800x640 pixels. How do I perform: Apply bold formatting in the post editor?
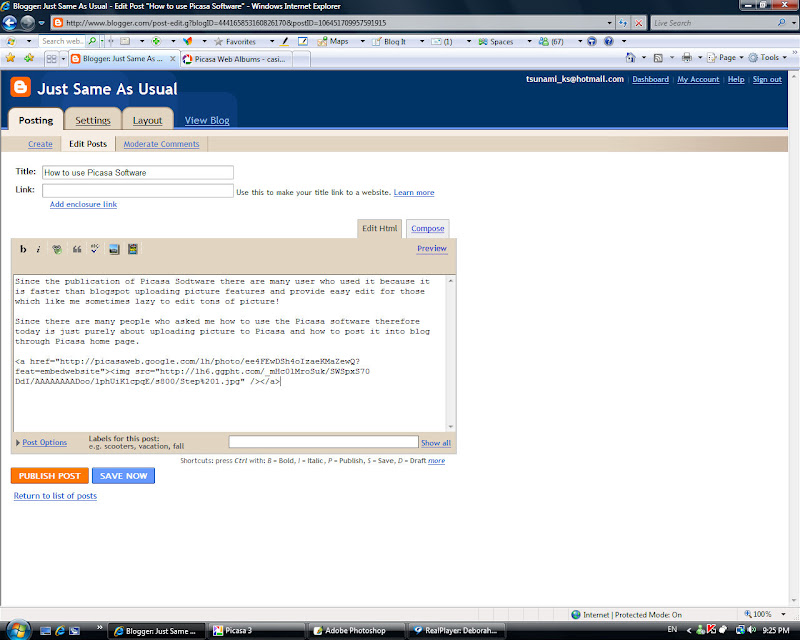tap(23, 249)
